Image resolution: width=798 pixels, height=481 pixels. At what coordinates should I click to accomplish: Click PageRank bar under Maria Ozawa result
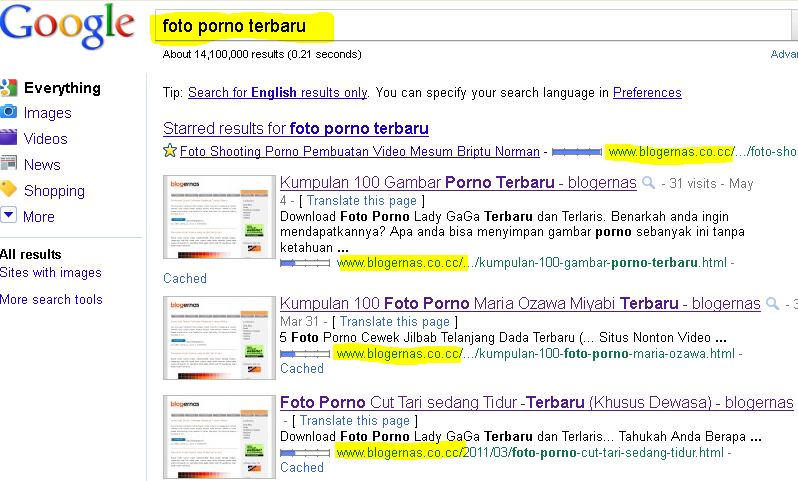pos(305,354)
